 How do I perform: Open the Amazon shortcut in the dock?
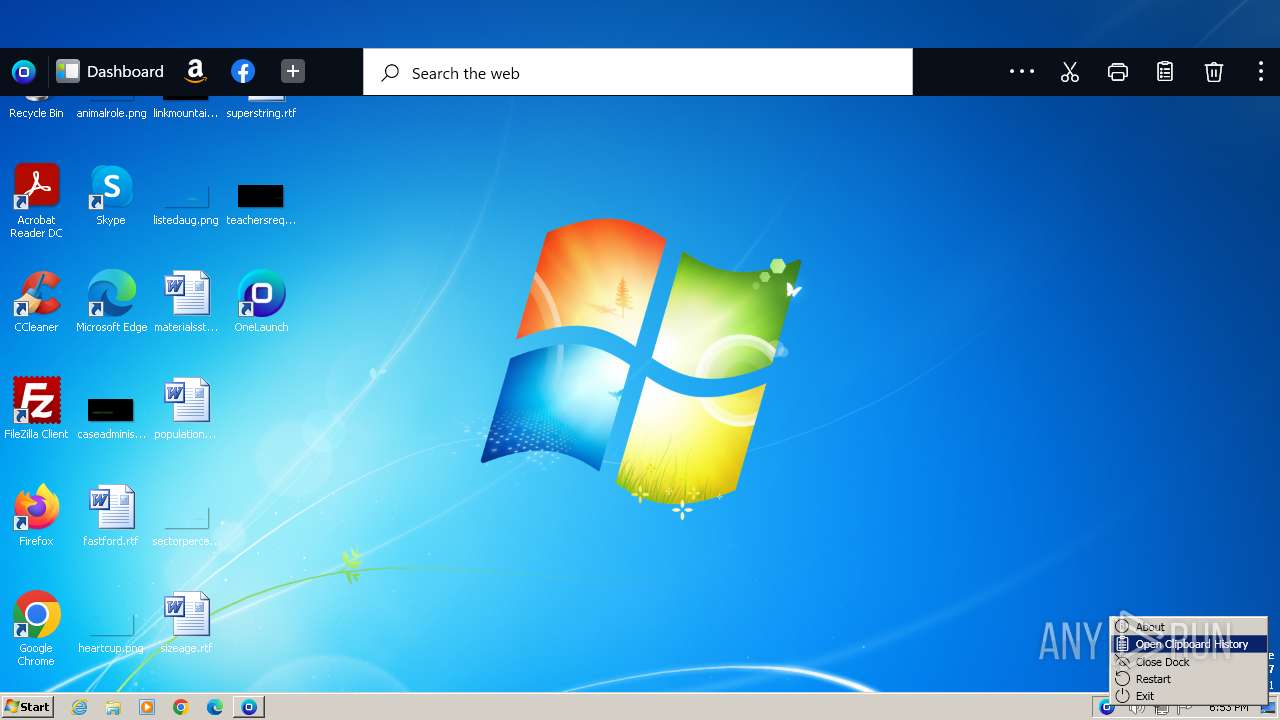[x=196, y=72]
